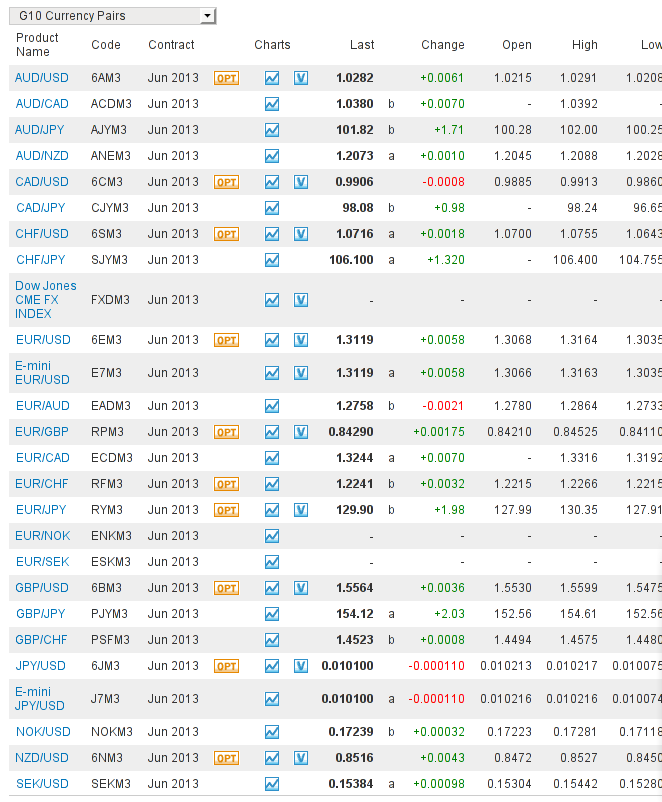The width and height of the screenshot is (662, 802).
Task: Open the GBP/CHF product link
Action: coord(41,640)
